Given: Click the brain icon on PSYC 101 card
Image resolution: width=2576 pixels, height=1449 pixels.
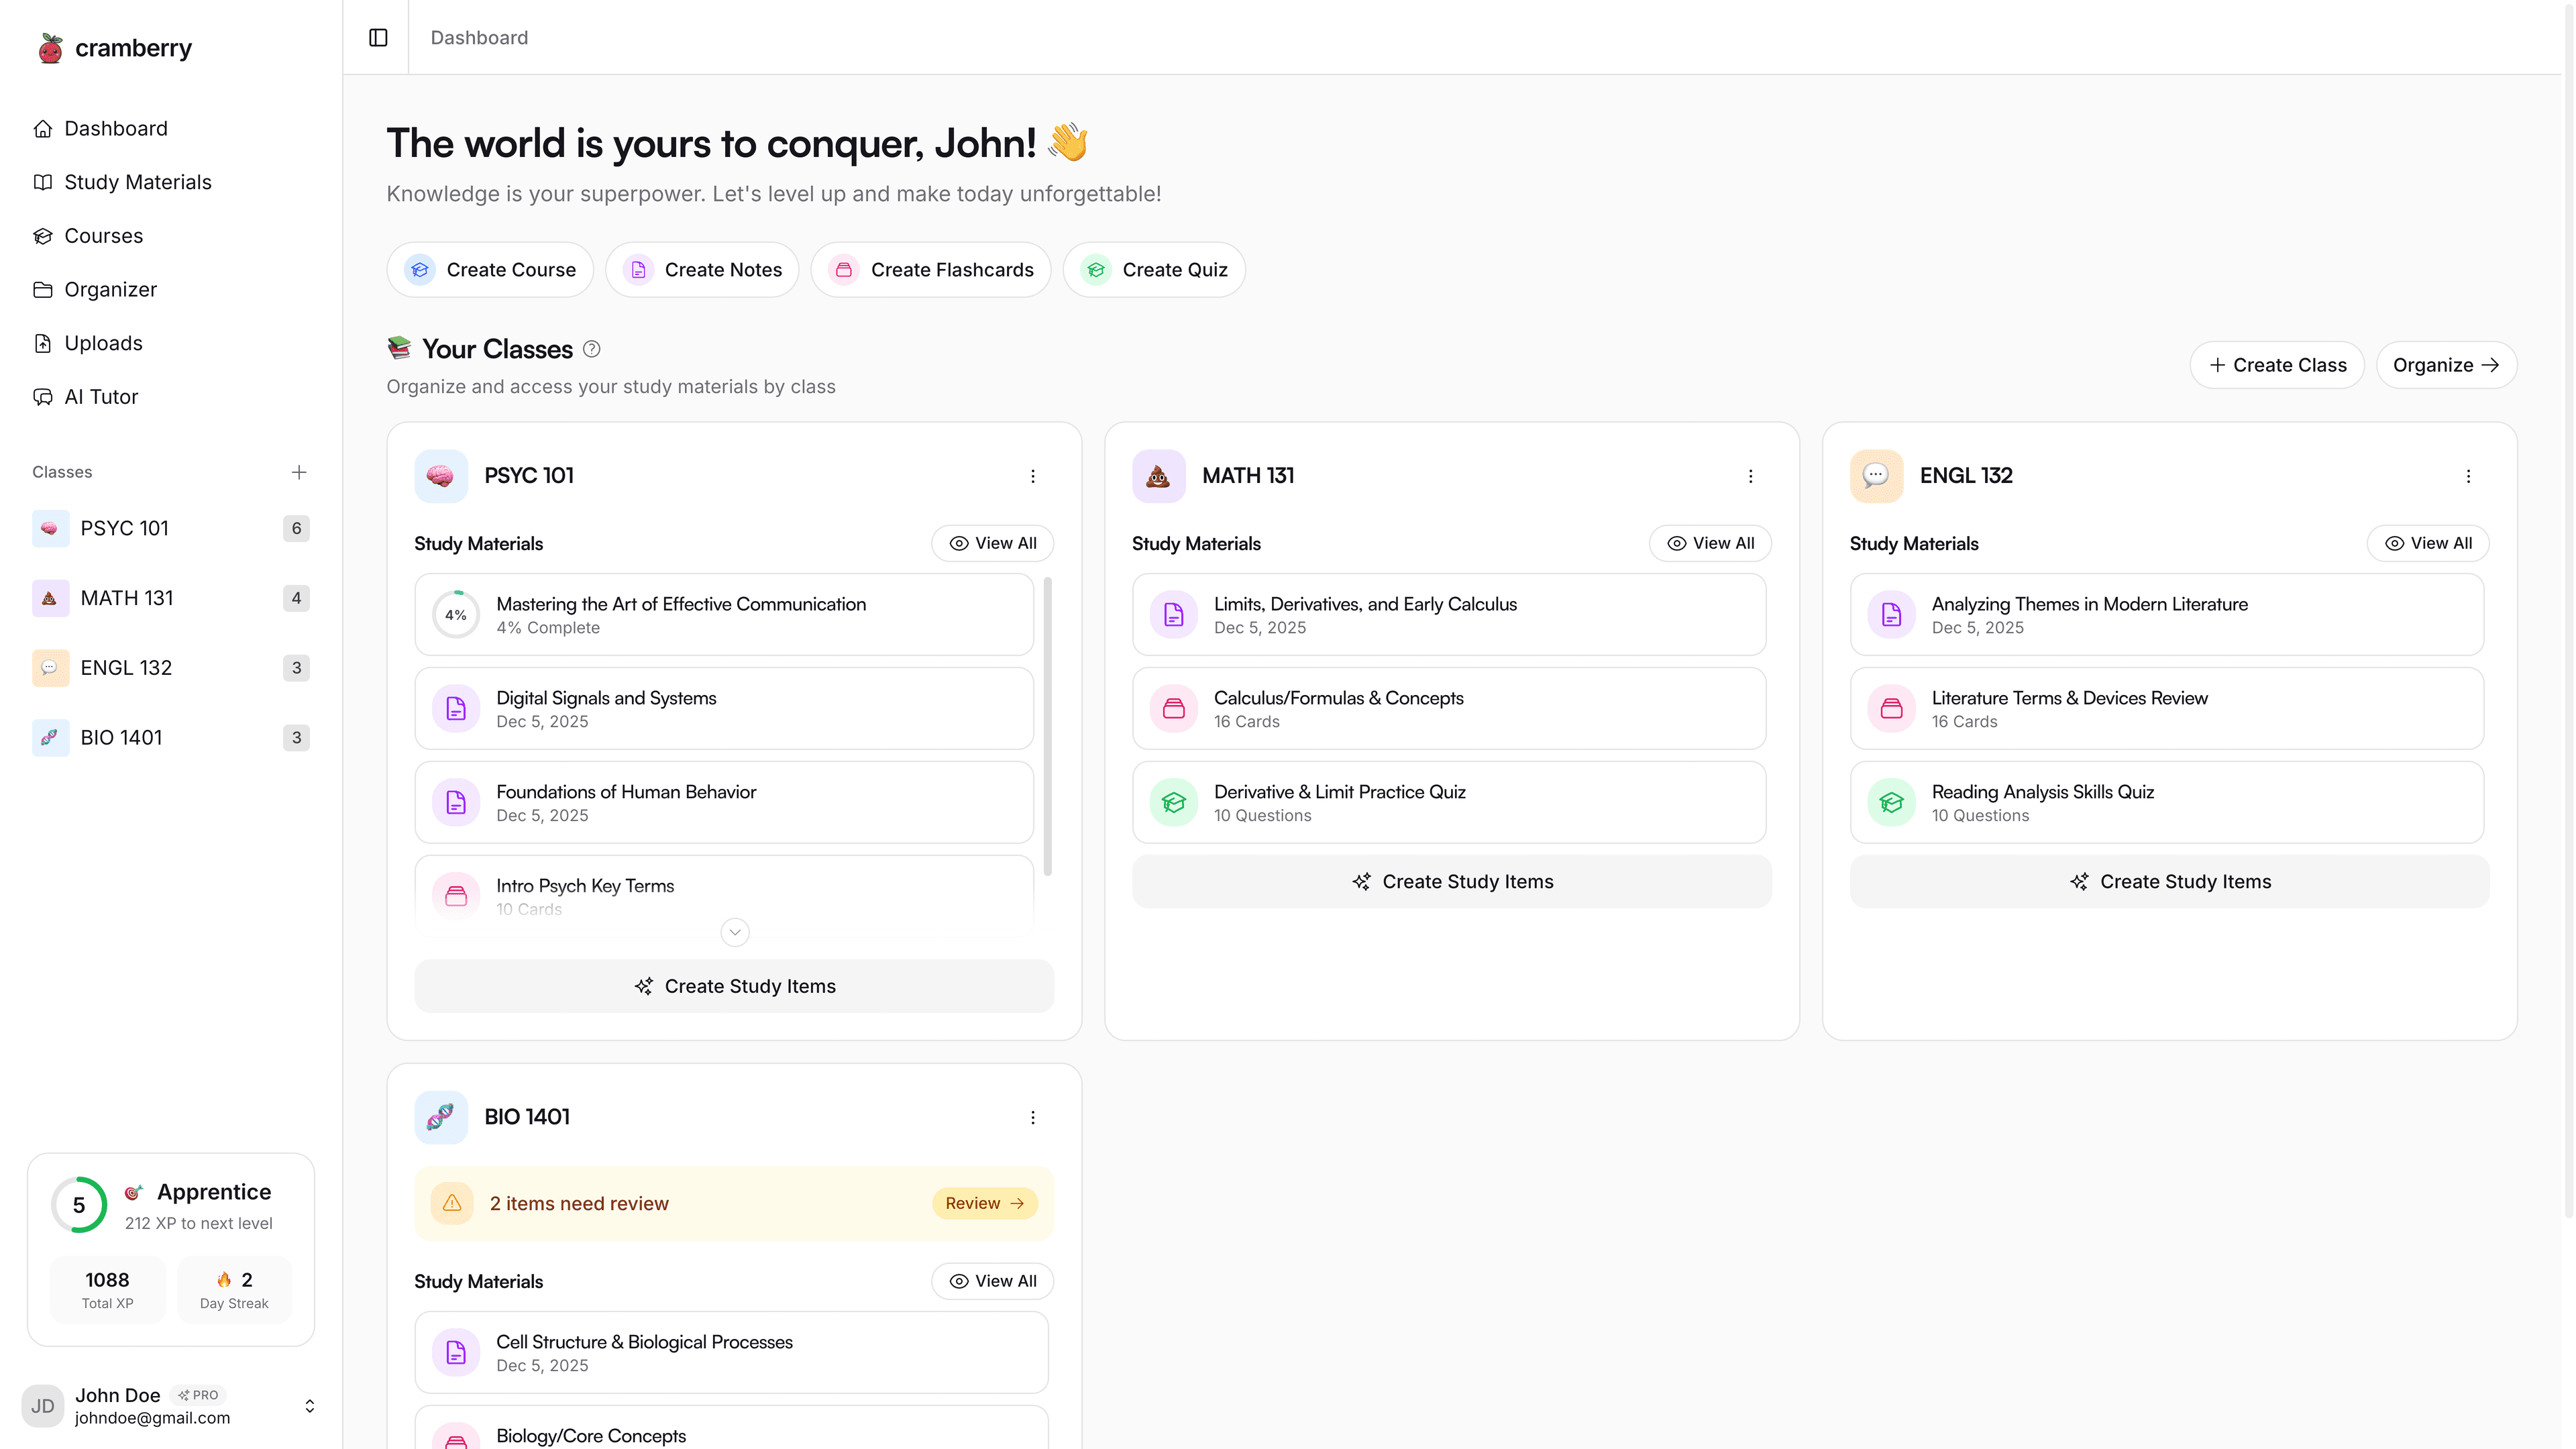Looking at the screenshot, I should (x=440, y=476).
